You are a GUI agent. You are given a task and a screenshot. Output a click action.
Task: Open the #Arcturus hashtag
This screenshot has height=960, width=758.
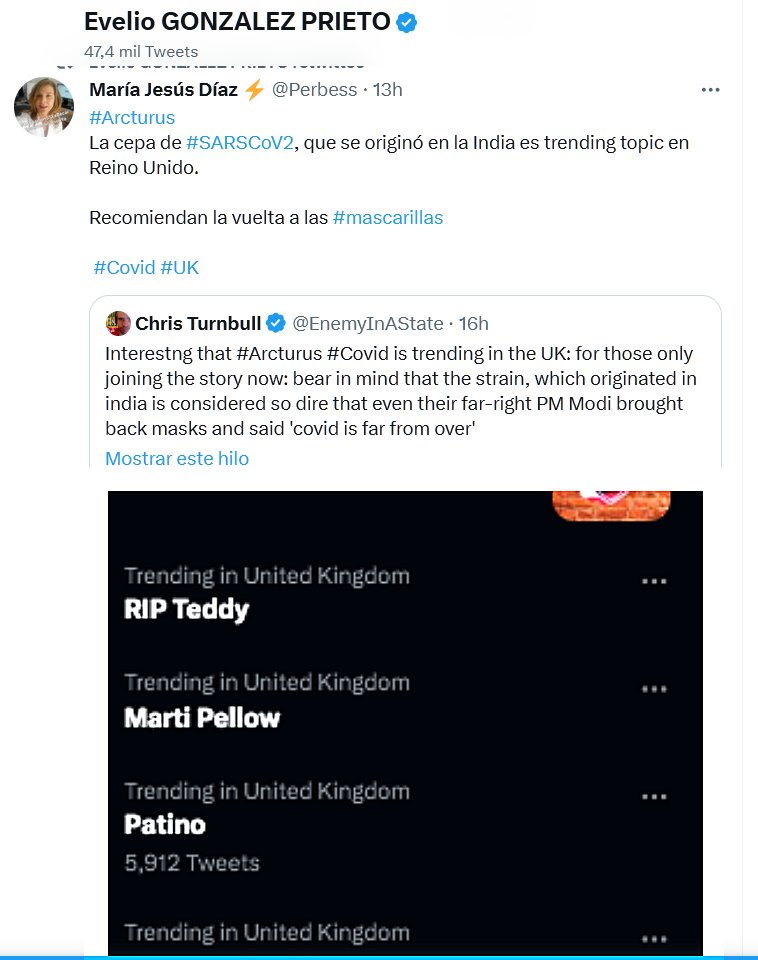132,118
